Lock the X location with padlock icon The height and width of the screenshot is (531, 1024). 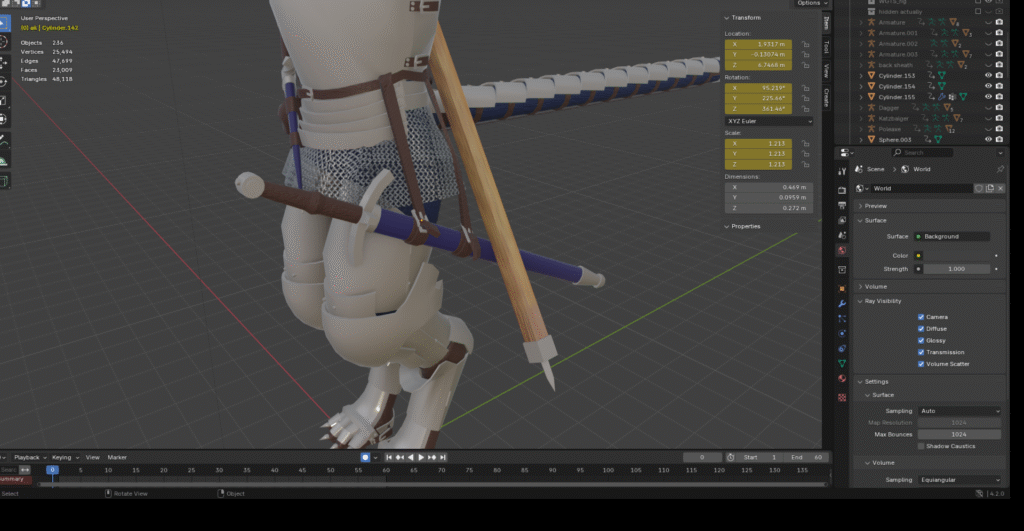[x=805, y=45]
